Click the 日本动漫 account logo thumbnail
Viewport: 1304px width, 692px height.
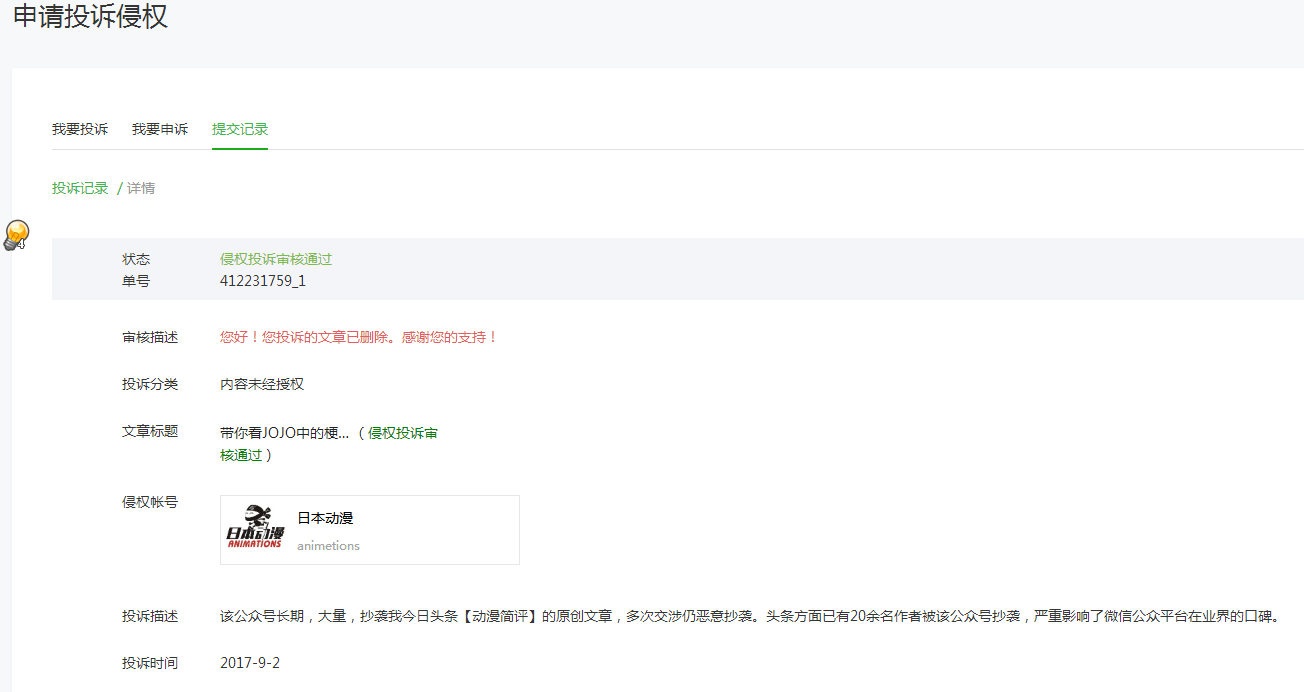click(254, 528)
